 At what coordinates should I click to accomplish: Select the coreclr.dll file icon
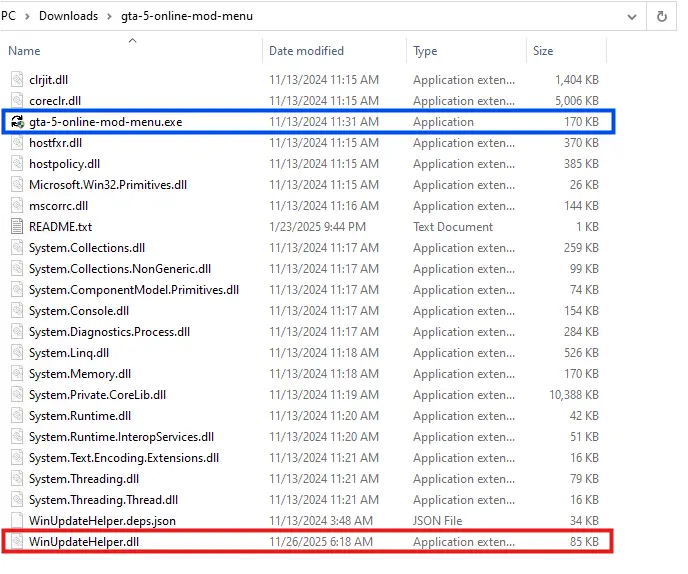pos(16,101)
